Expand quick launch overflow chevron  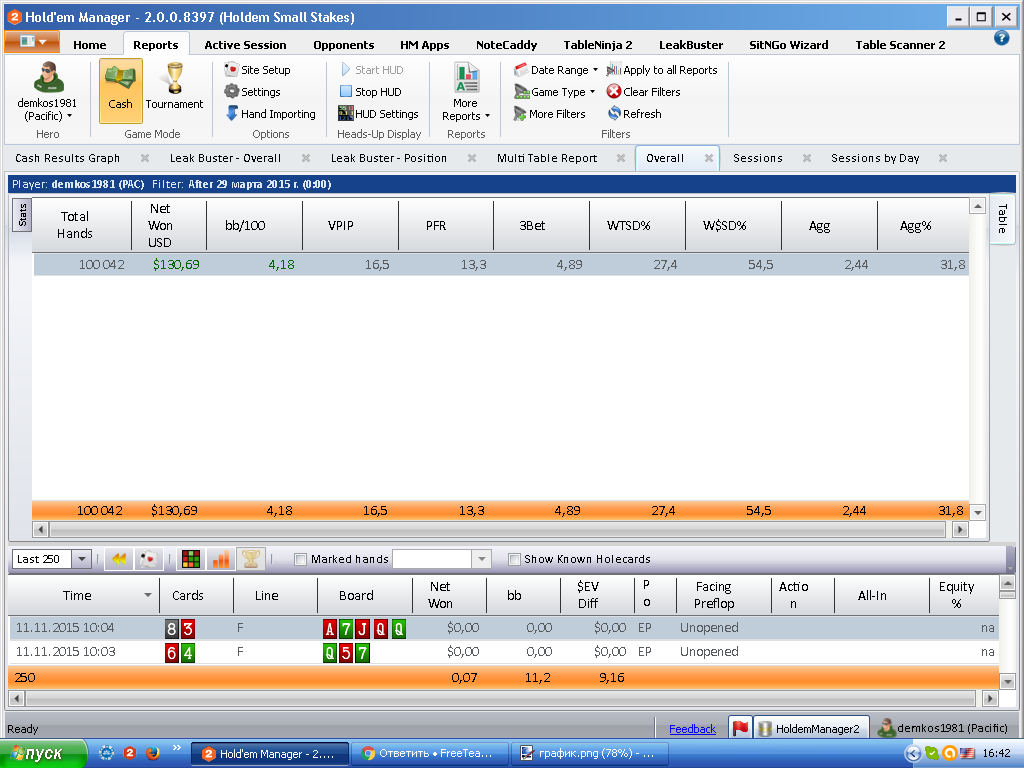coord(176,748)
